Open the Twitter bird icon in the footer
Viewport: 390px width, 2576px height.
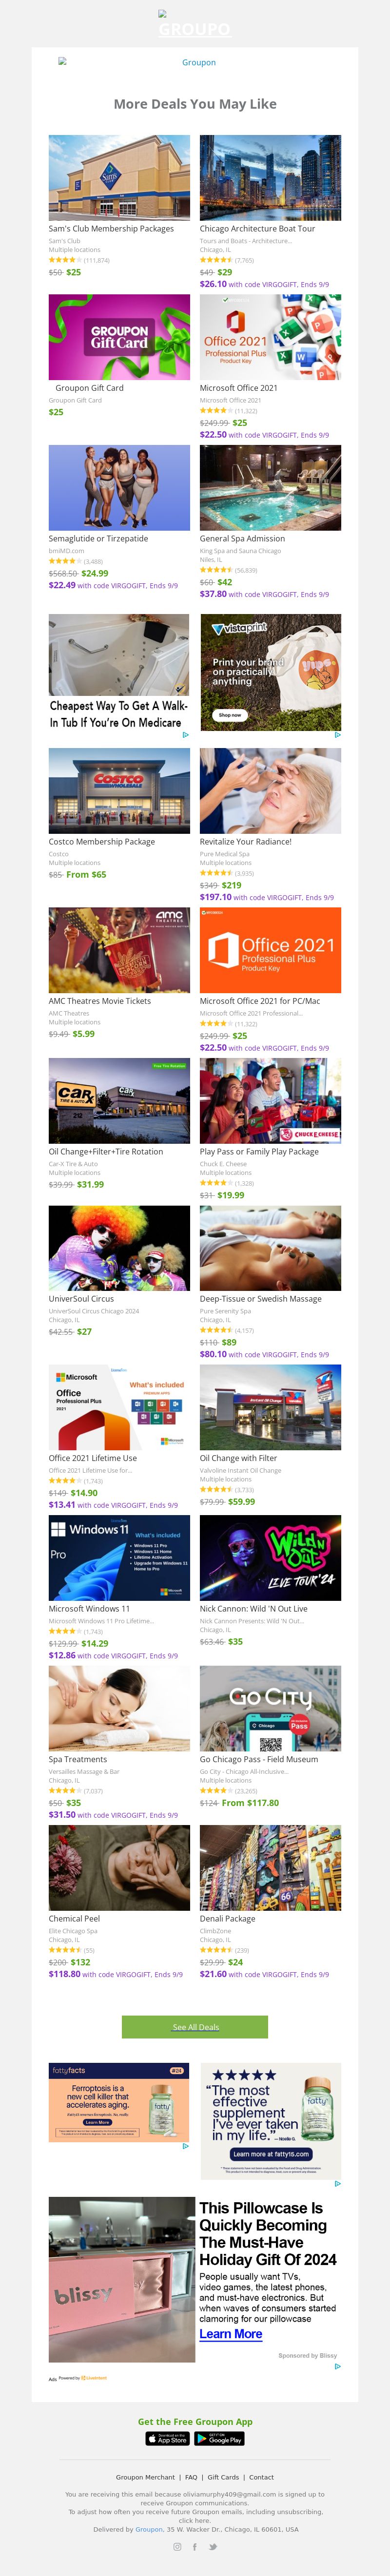213,2547
